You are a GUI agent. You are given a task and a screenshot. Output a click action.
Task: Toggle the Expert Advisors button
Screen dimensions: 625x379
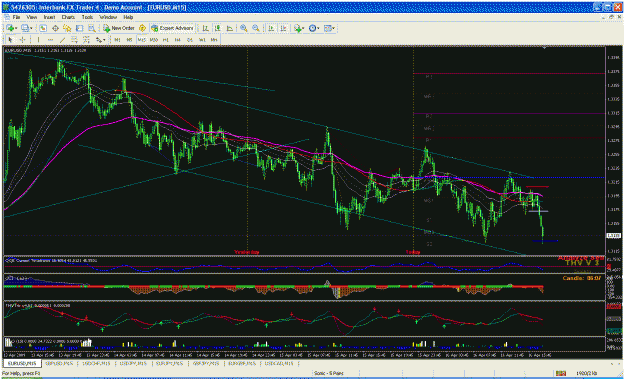[x=172, y=28]
